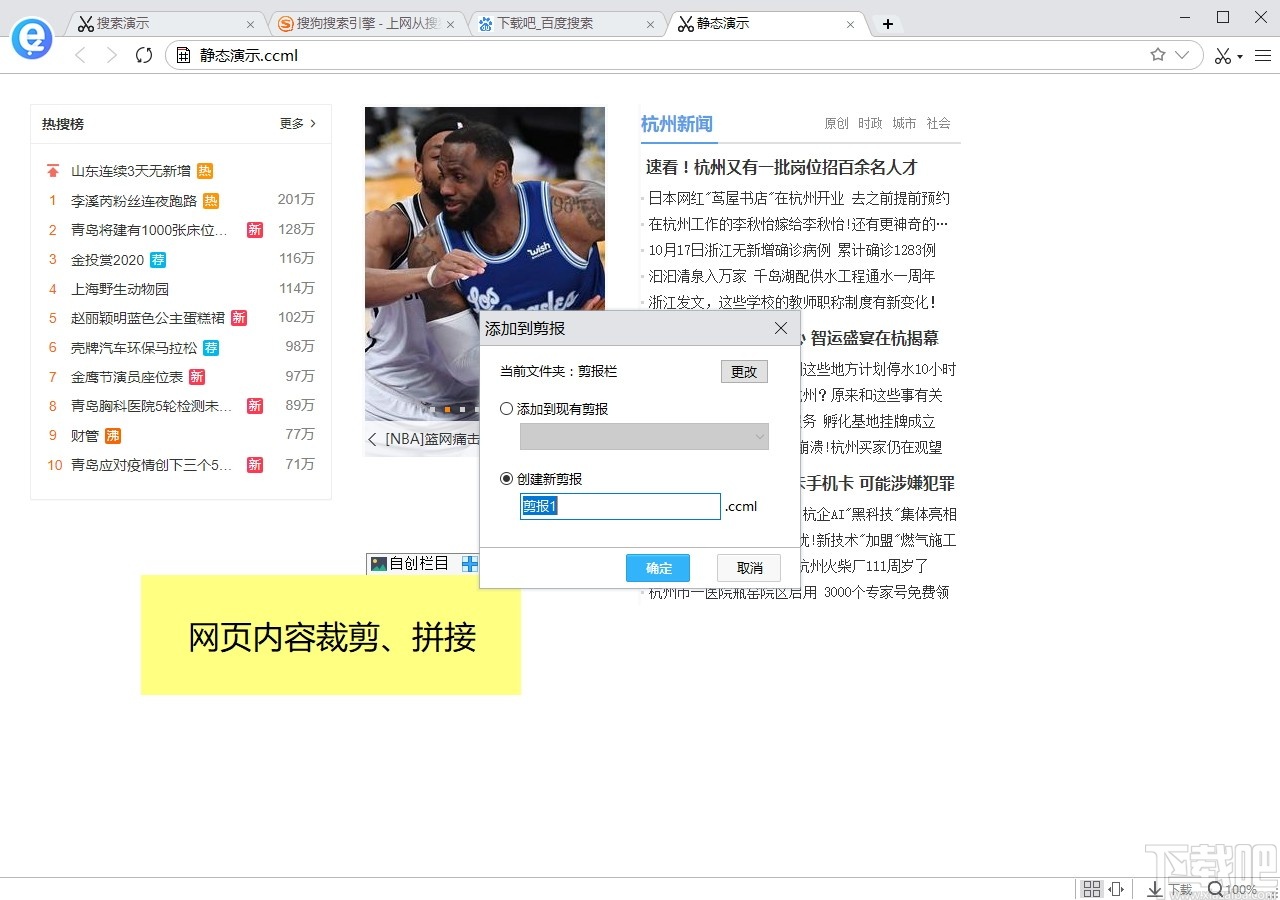Image resolution: width=1280 pixels, height=900 pixels.
Task: Click the refresh page icon
Action: coord(143,56)
